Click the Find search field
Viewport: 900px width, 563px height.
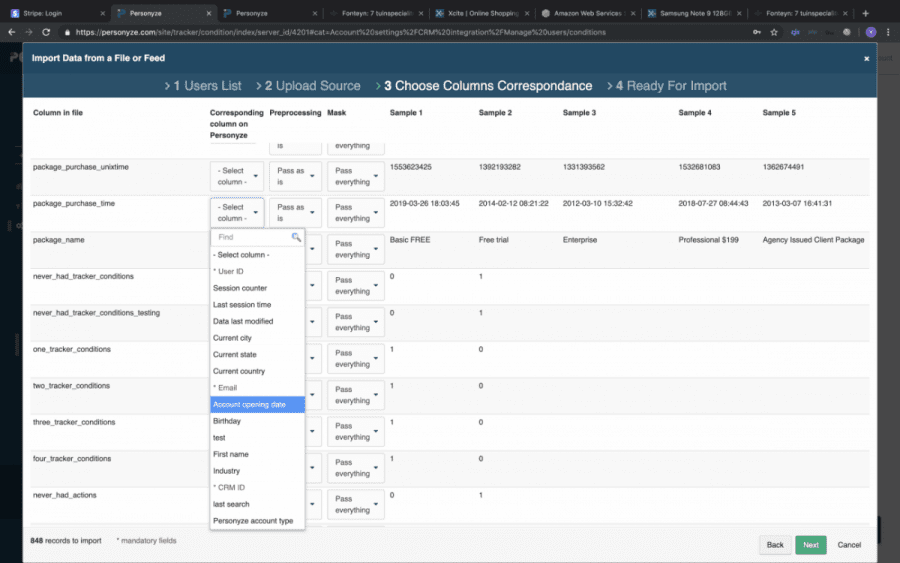point(251,238)
